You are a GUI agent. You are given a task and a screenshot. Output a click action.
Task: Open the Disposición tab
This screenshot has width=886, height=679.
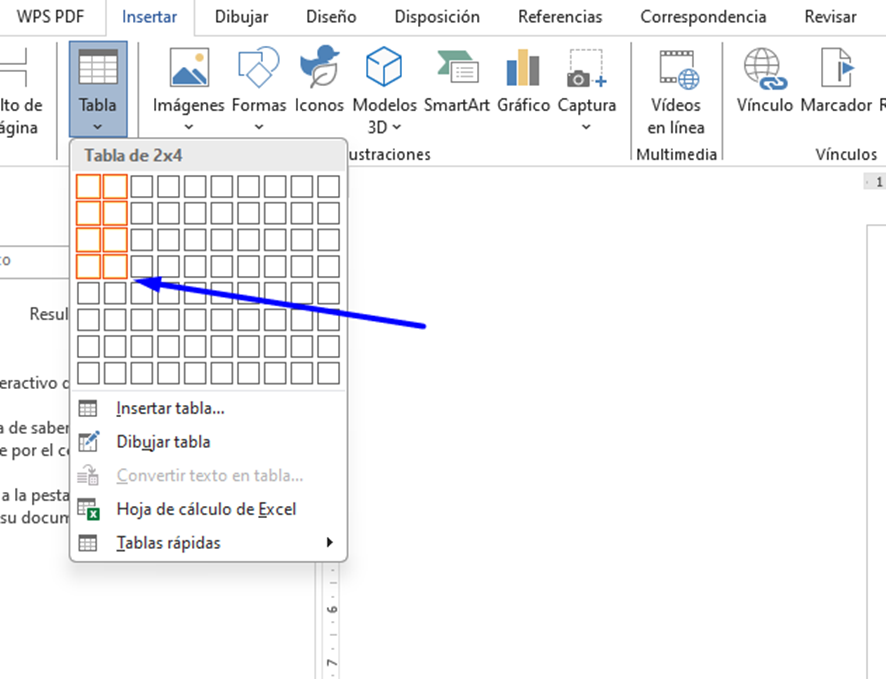click(437, 17)
